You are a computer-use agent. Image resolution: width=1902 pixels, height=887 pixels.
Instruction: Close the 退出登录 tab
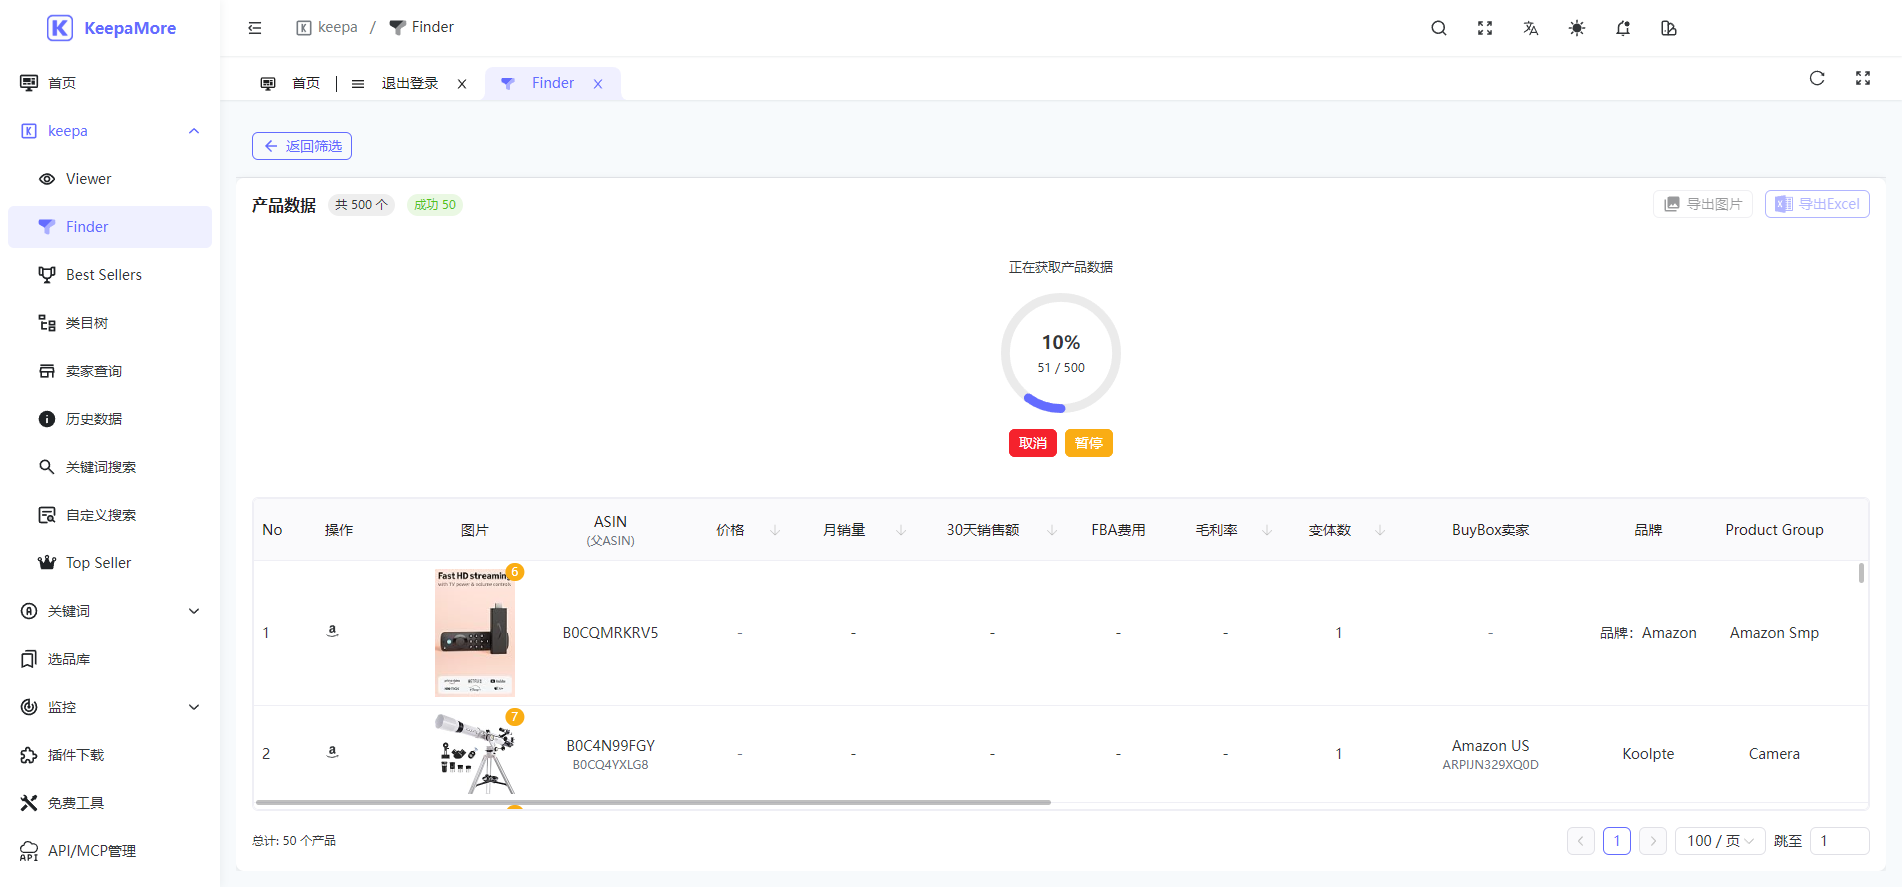click(x=462, y=84)
